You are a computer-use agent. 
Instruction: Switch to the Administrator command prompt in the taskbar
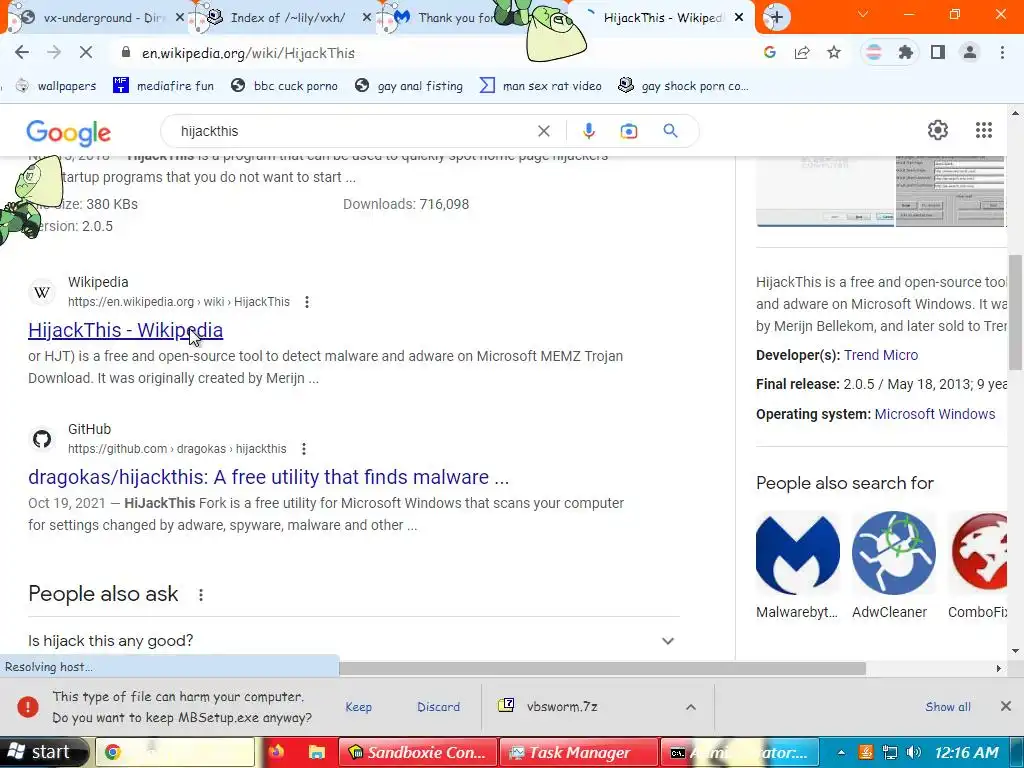[x=739, y=752]
